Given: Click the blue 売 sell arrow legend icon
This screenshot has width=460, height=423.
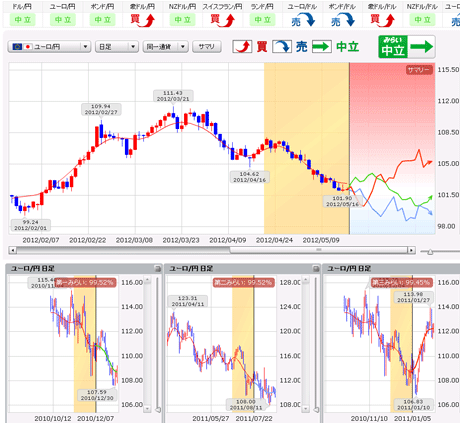Looking at the screenshot, I should [x=282, y=47].
